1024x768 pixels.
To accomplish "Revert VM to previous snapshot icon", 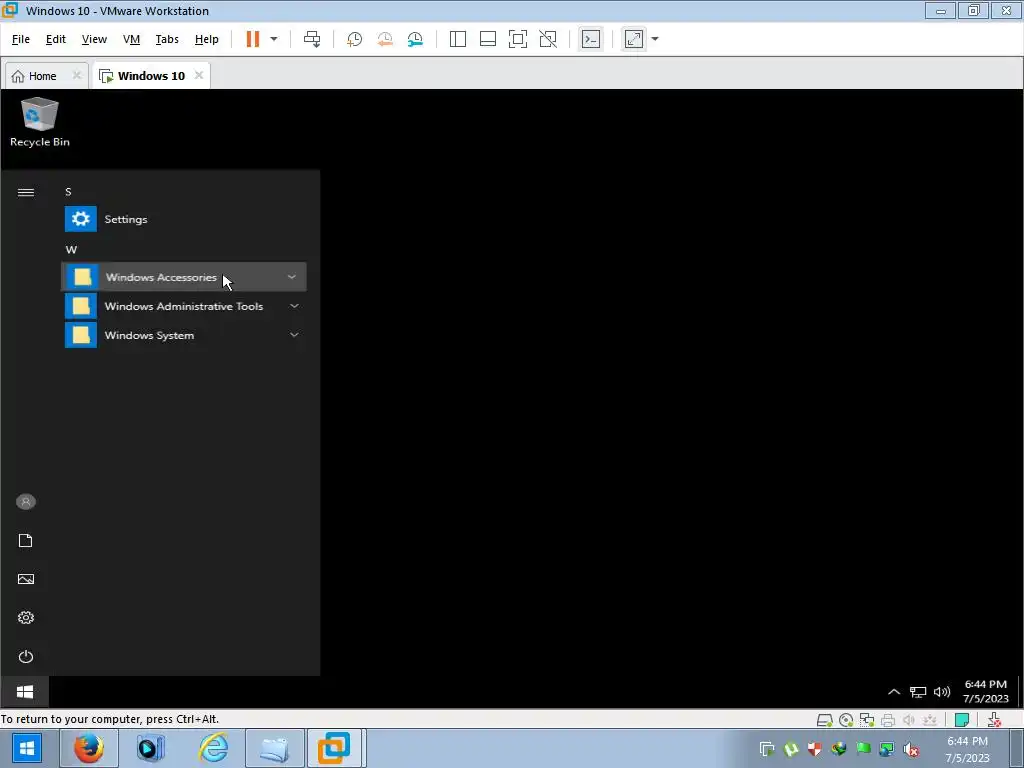I will click(x=385, y=39).
